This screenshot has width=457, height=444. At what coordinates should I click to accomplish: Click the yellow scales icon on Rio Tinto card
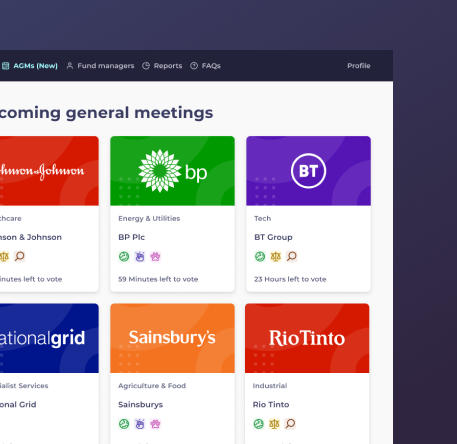point(274,424)
